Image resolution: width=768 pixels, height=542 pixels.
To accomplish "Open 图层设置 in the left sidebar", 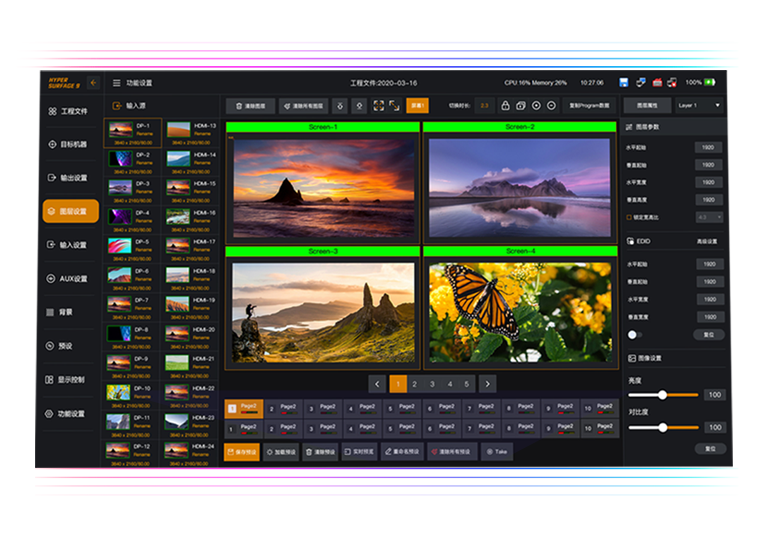I will click(x=70, y=211).
